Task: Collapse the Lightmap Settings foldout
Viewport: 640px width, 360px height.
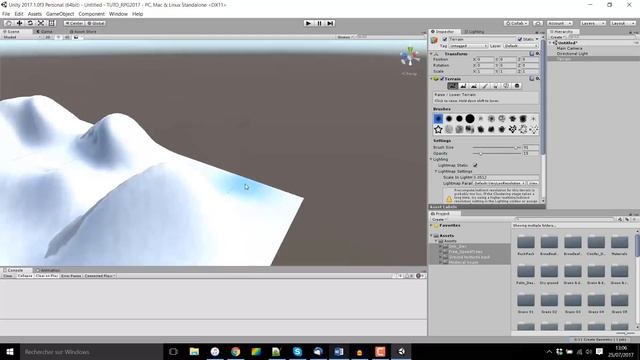Action: 436,171
